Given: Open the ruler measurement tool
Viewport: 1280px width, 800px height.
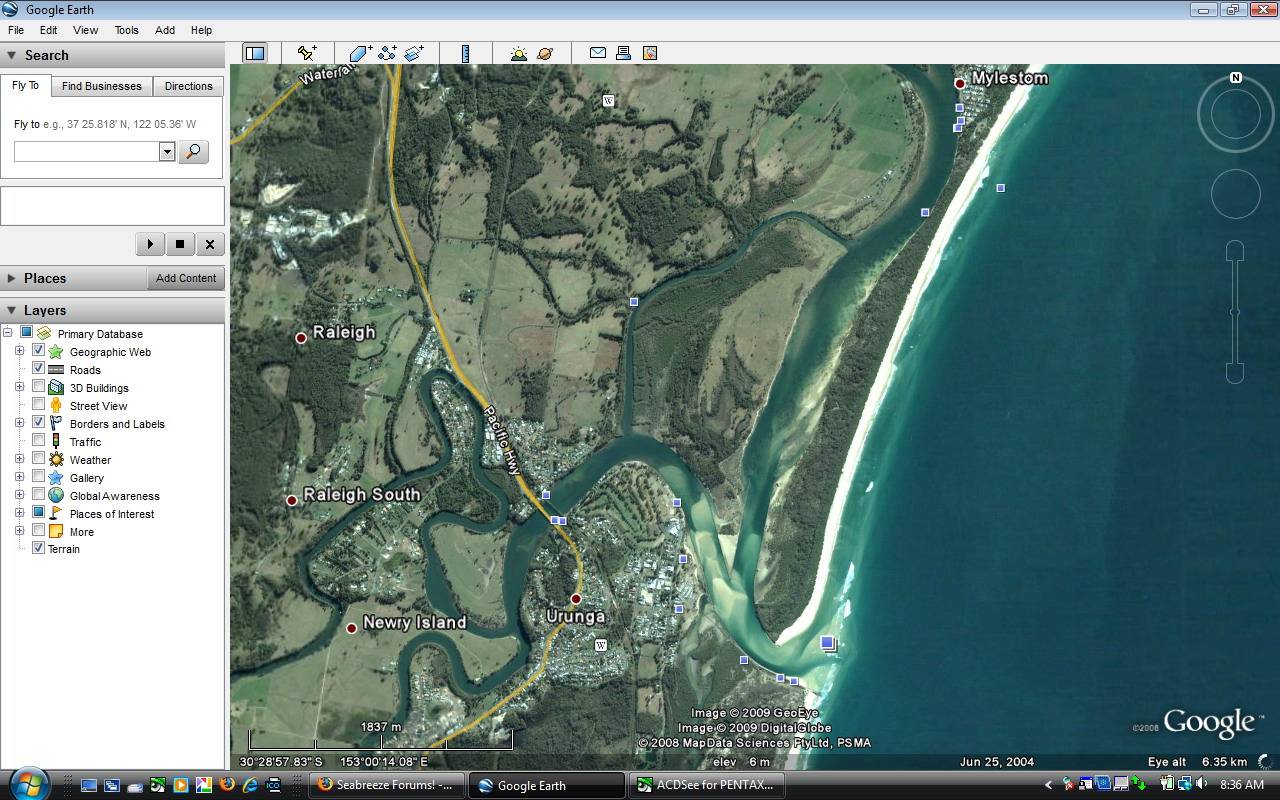Looking at the screenshot, I should (x=465, y=53).
